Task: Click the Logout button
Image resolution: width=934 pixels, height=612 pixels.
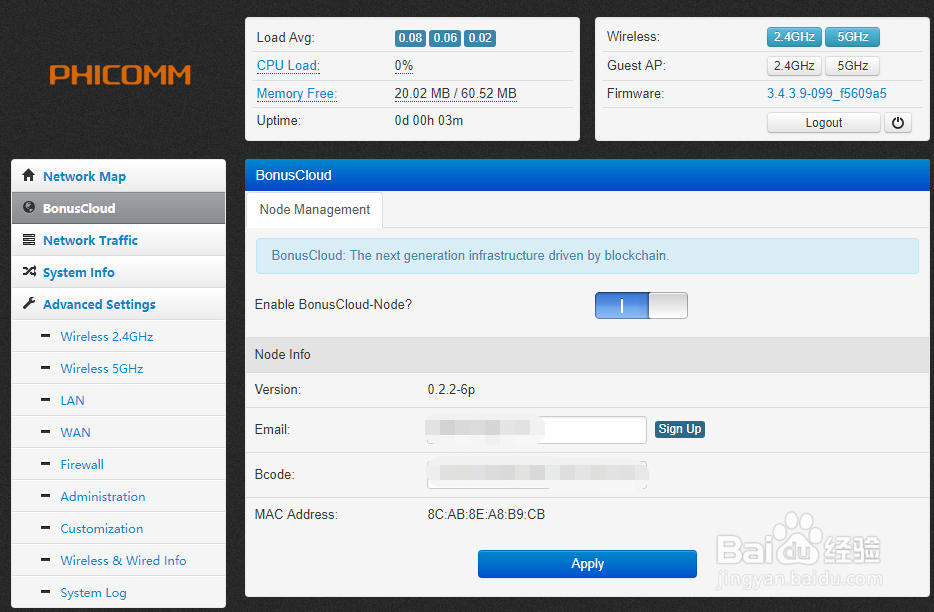Action: pos(824,123)
